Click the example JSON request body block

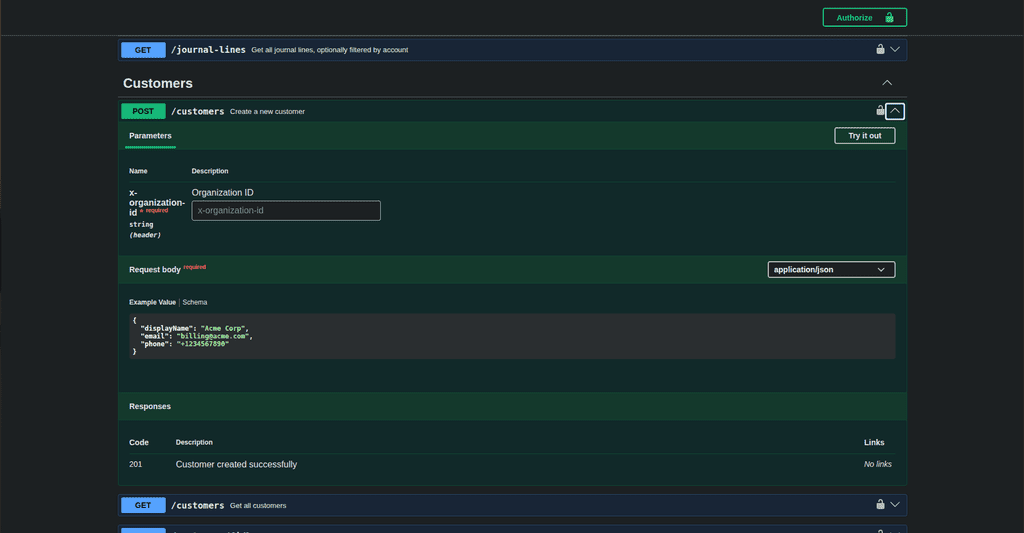pyautogui.click(x=512, y=336)
